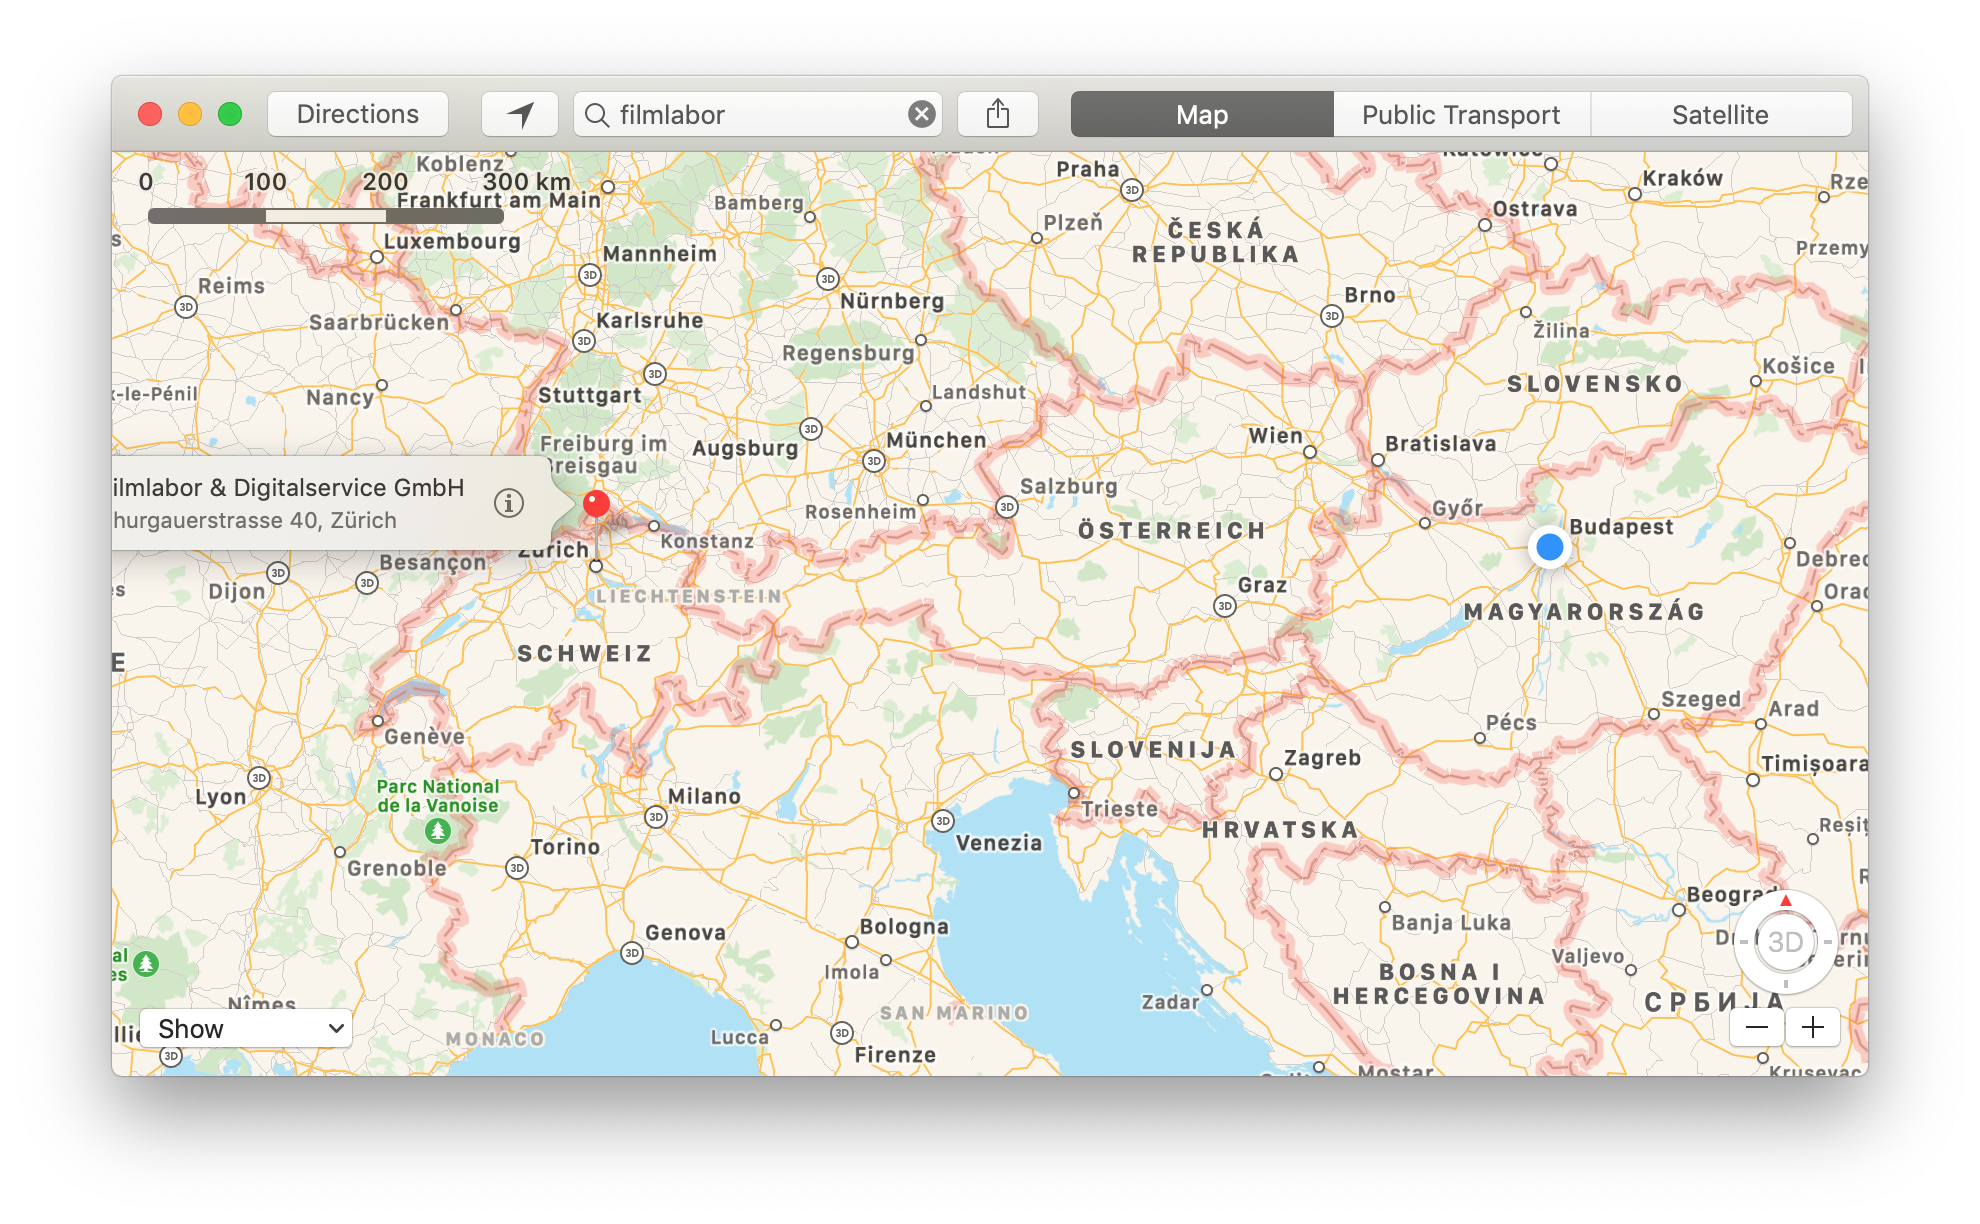The image size is (1980, 1224).
Task: Click the Zadar city label
Action: (1170, 1002)
